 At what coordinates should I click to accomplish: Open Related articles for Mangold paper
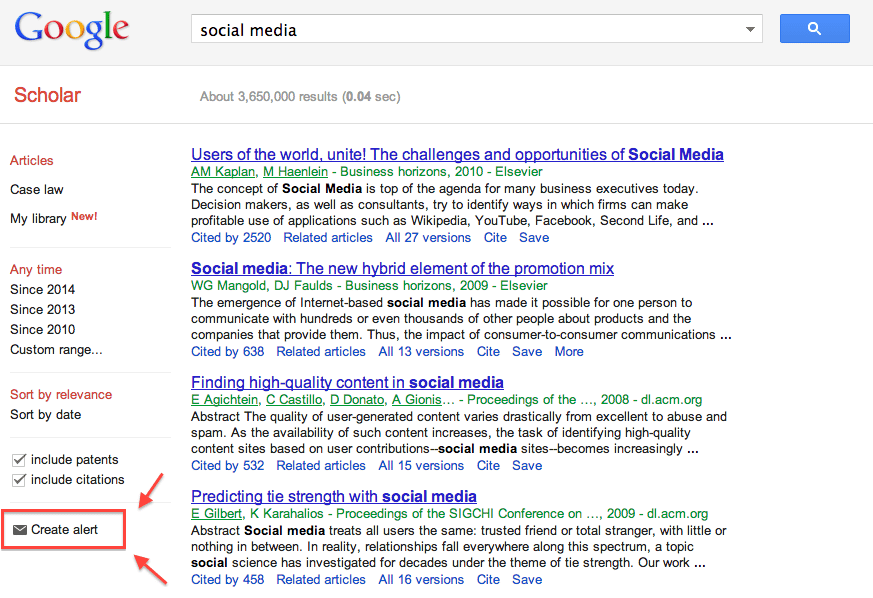pos(321,352)
